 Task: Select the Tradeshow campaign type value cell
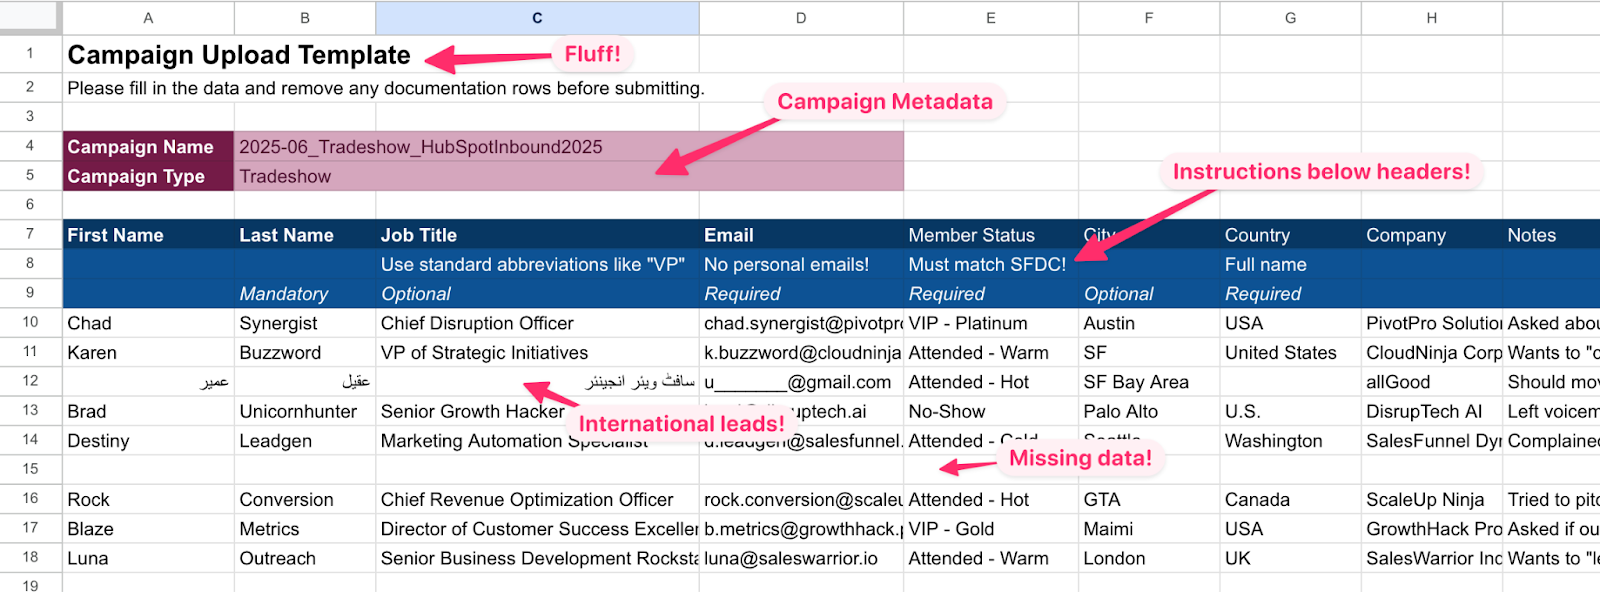(x=286, y=177)
